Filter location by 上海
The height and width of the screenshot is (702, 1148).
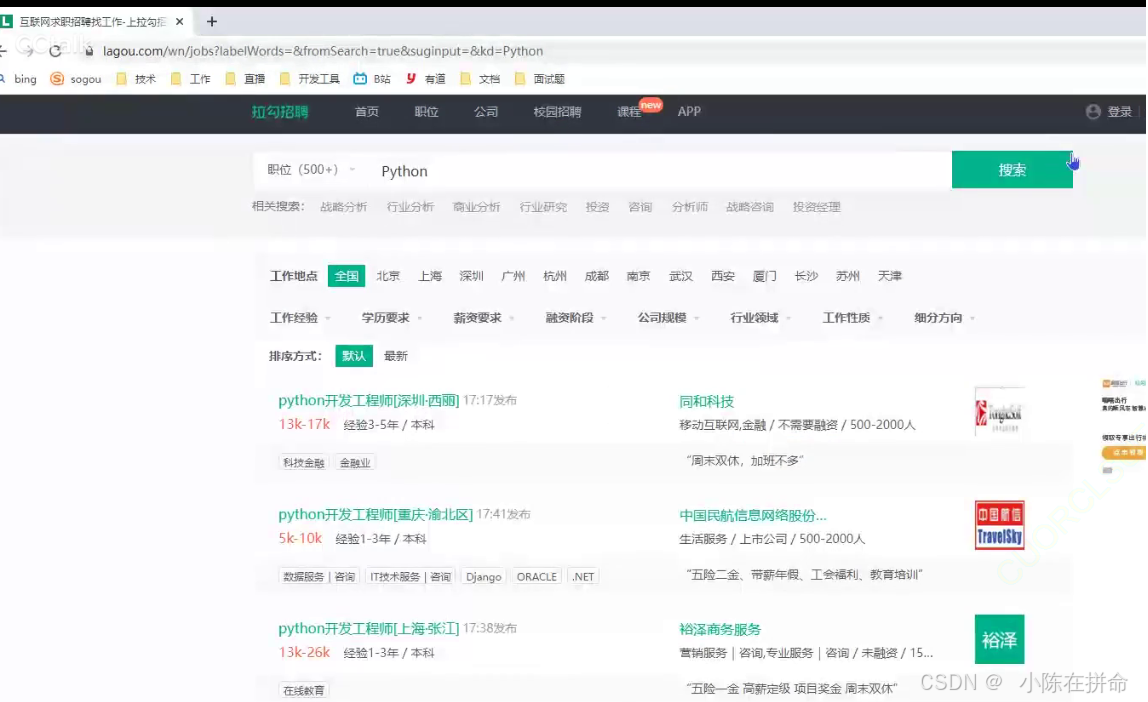(430, 276)
